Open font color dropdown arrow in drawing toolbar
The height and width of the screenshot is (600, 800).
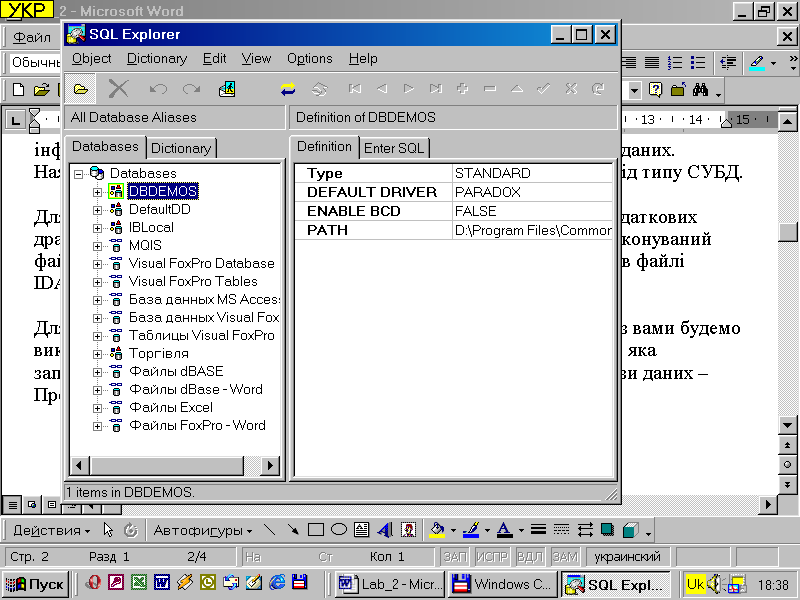[521, 531]
